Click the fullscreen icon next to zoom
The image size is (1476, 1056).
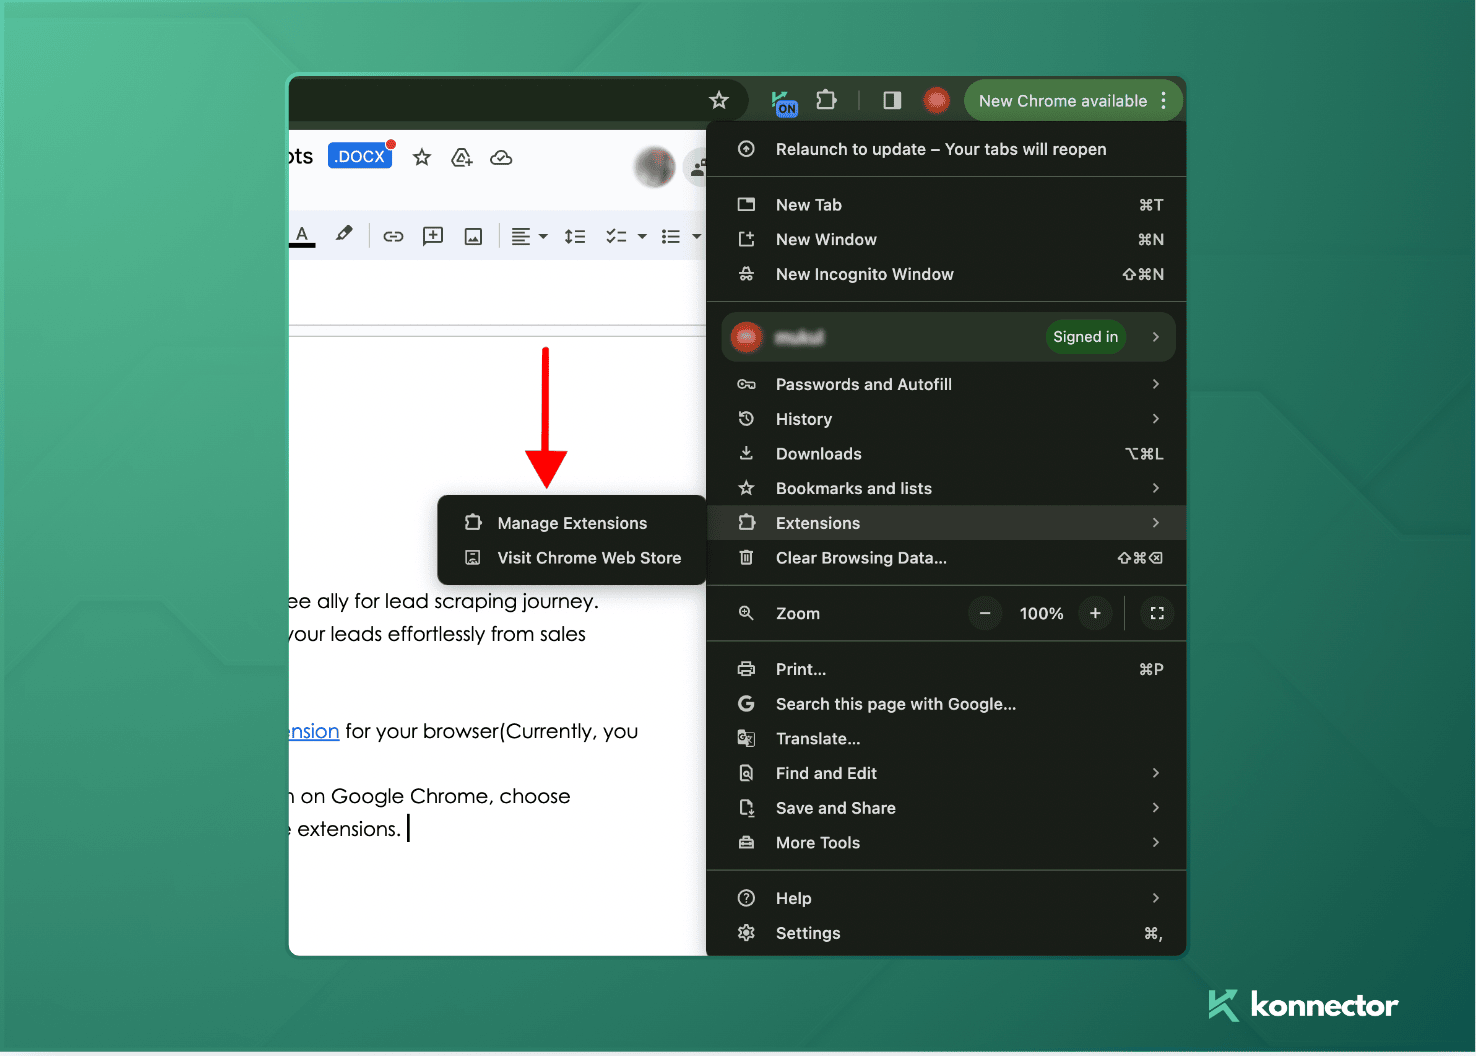coord(1157,613)
